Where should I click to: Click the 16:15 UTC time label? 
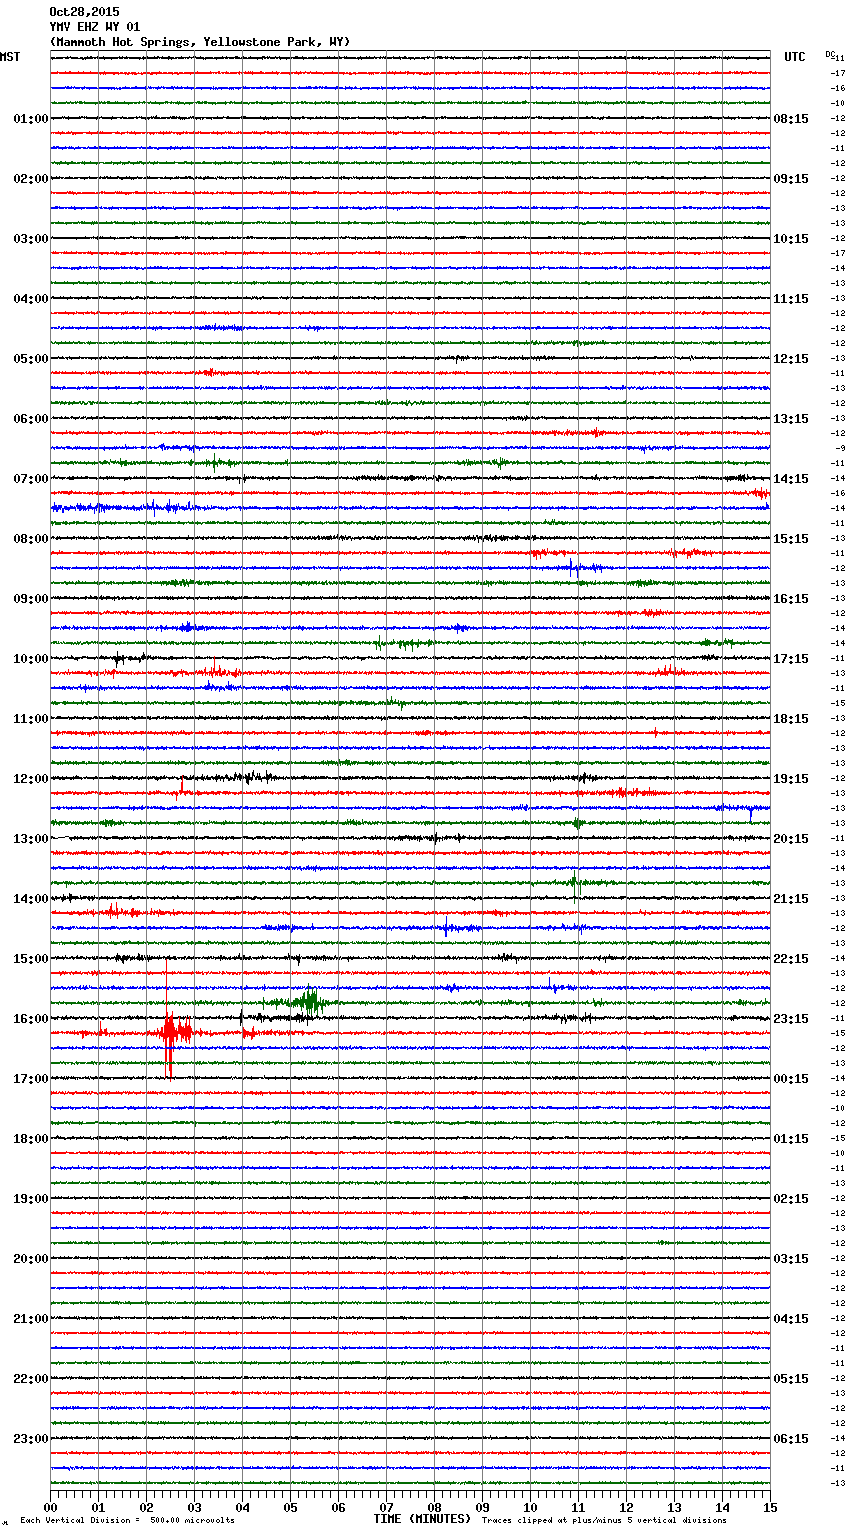coord(791,599)
